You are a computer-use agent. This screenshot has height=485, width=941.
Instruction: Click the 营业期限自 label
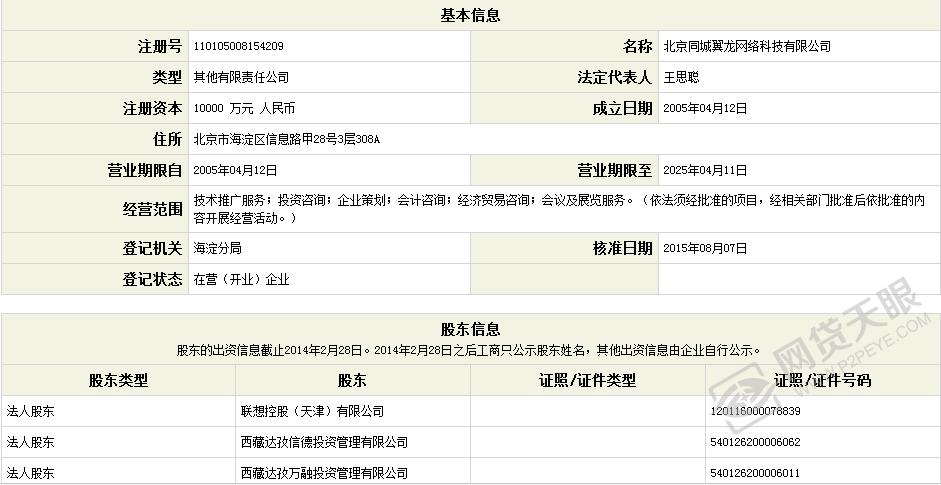click(x=145, y=170)
